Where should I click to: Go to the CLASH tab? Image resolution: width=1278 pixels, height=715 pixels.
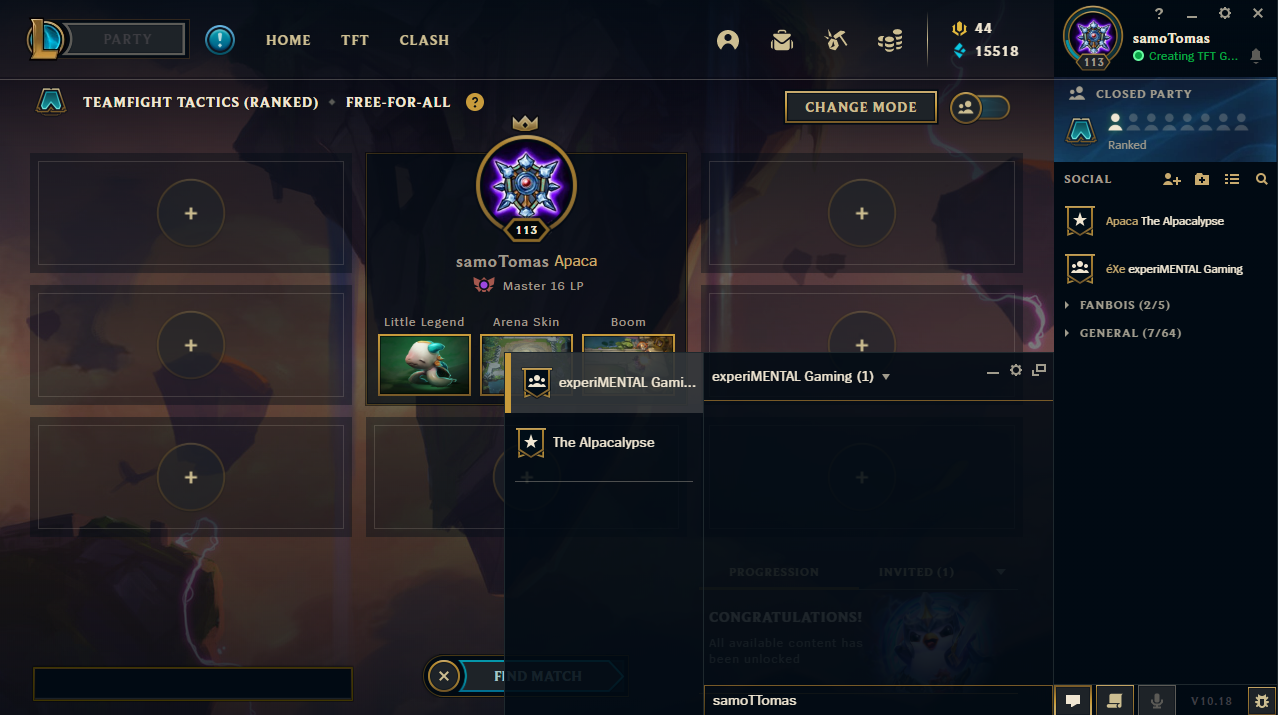tap(424, 40)
